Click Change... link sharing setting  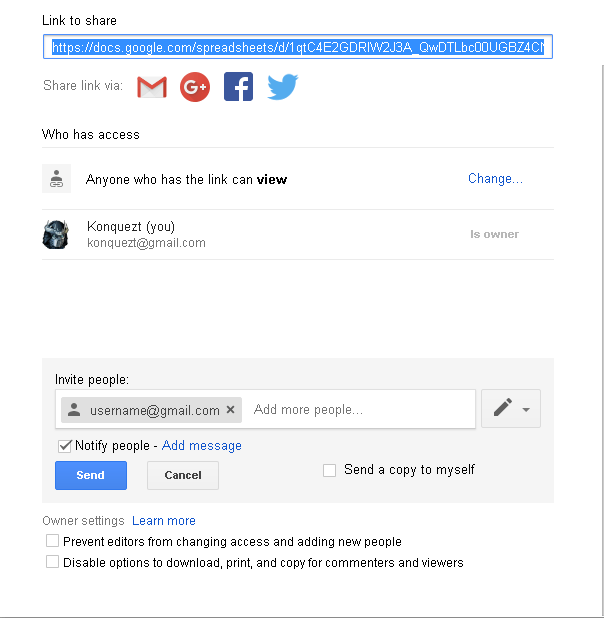tap(495, 179)
